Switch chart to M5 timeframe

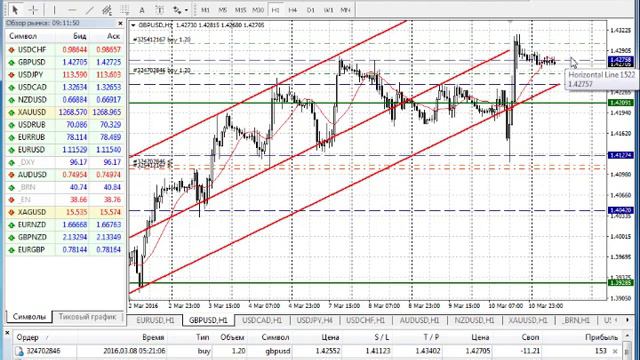coord(222,9)
